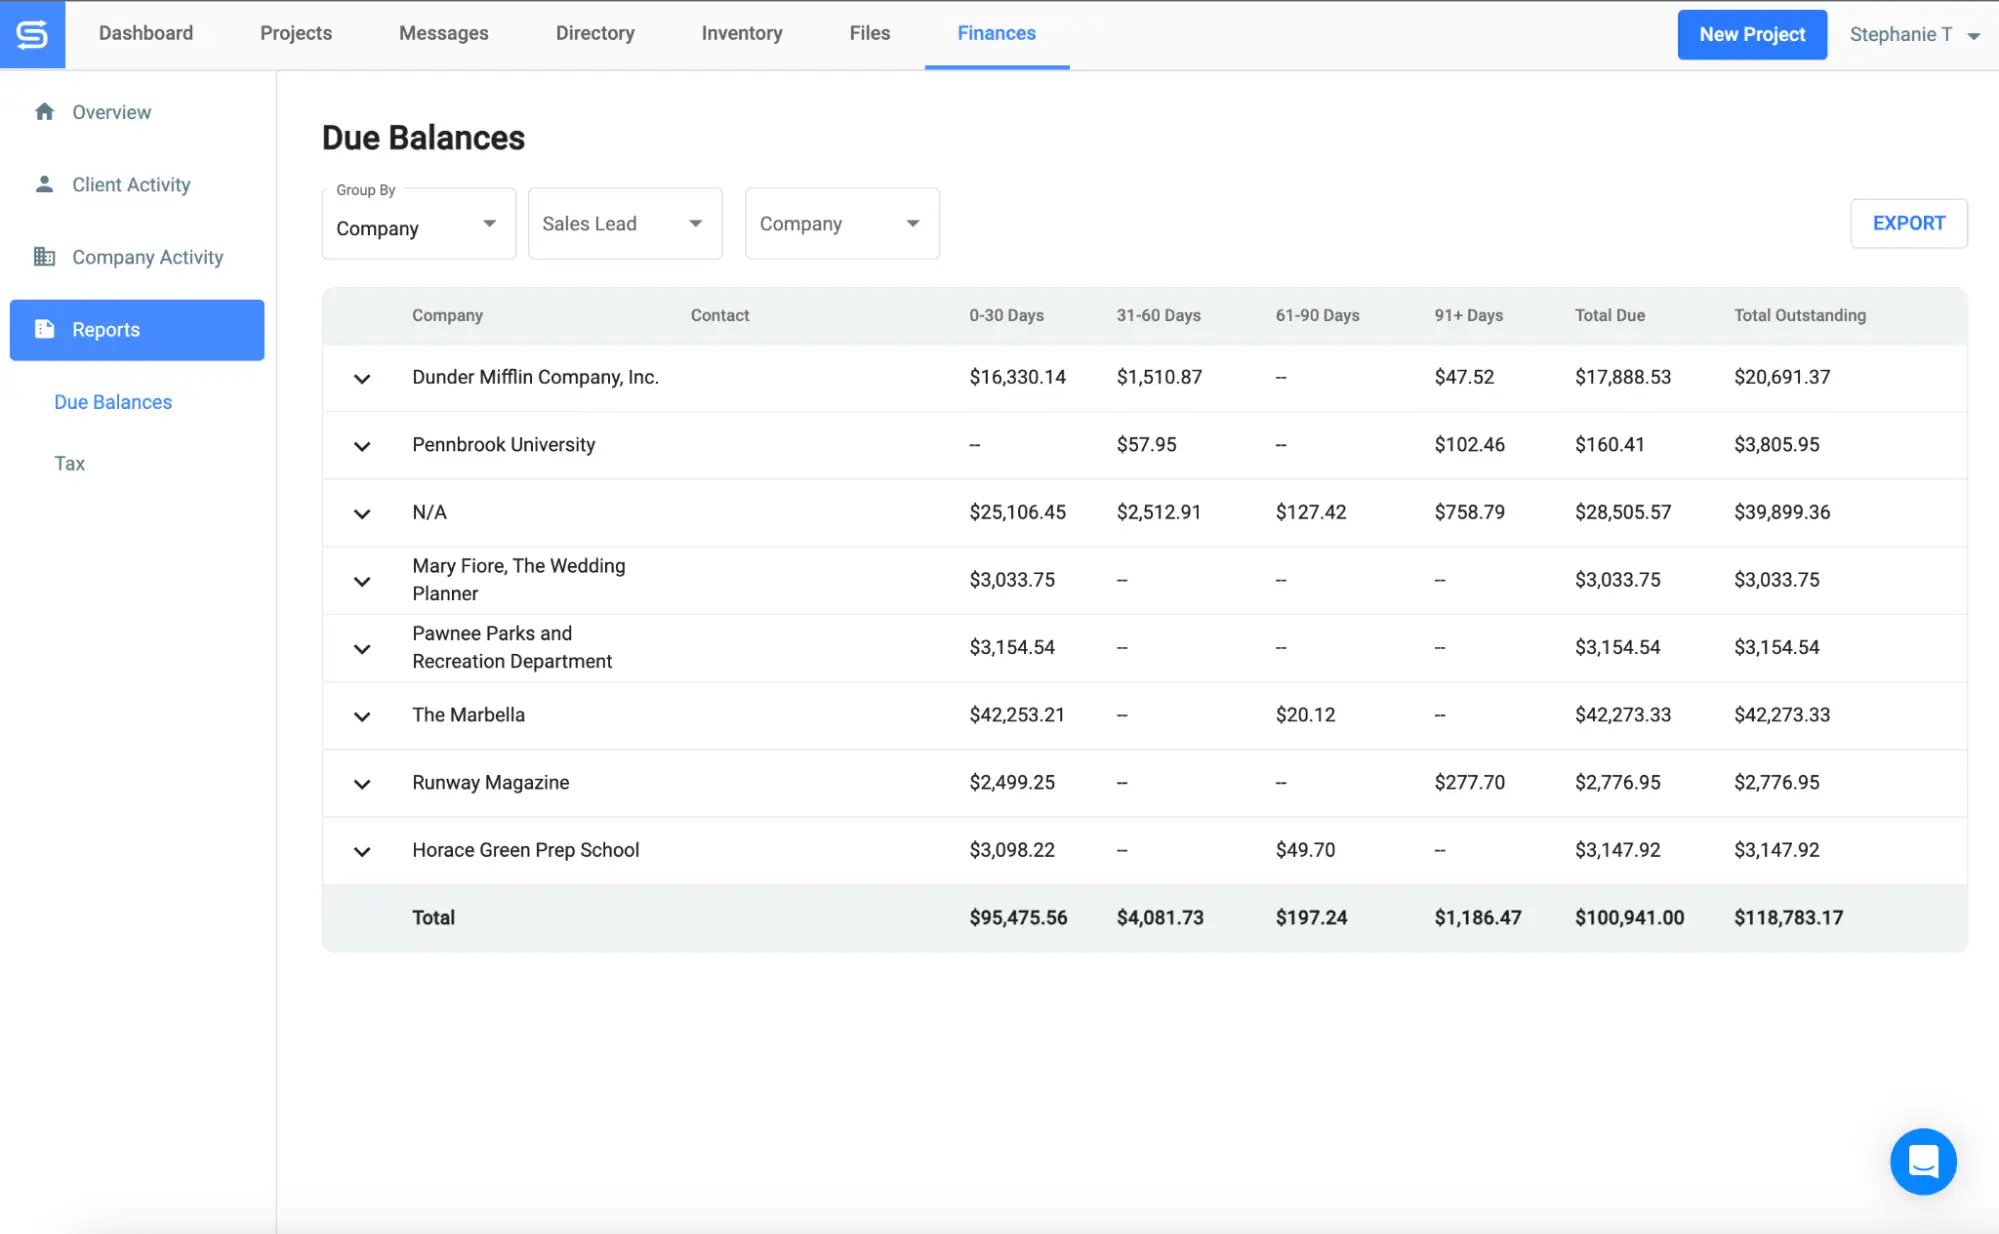Click the Reports document icon
1999x1234 pixels.
tap(44, 329)
